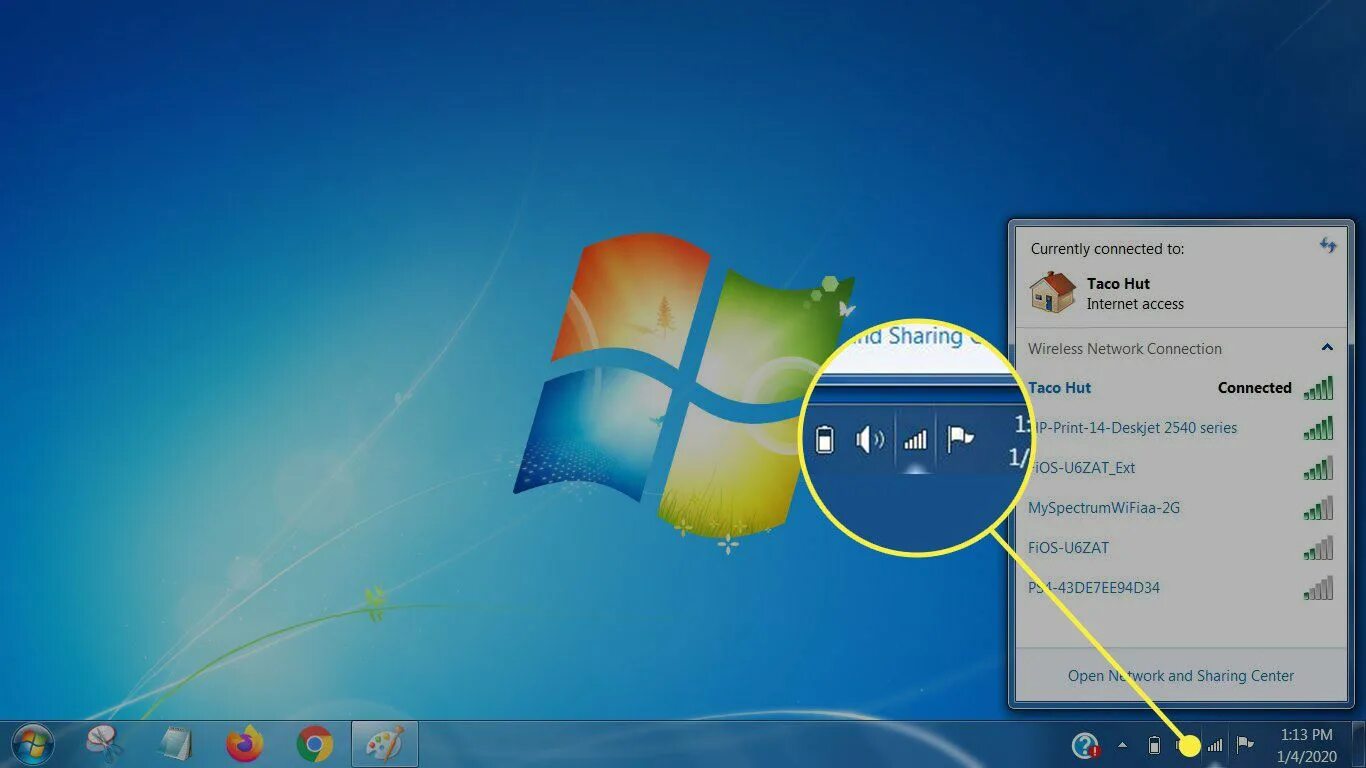Click the Help notification icon with red badge

(x=1085, y=745)
